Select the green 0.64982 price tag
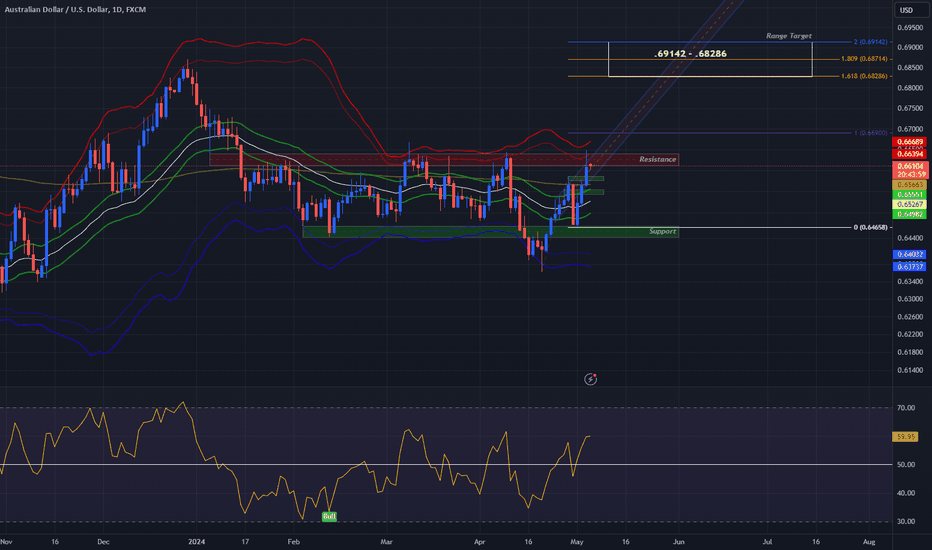Viewport: 932px width, 550px height. click(909, 214)
